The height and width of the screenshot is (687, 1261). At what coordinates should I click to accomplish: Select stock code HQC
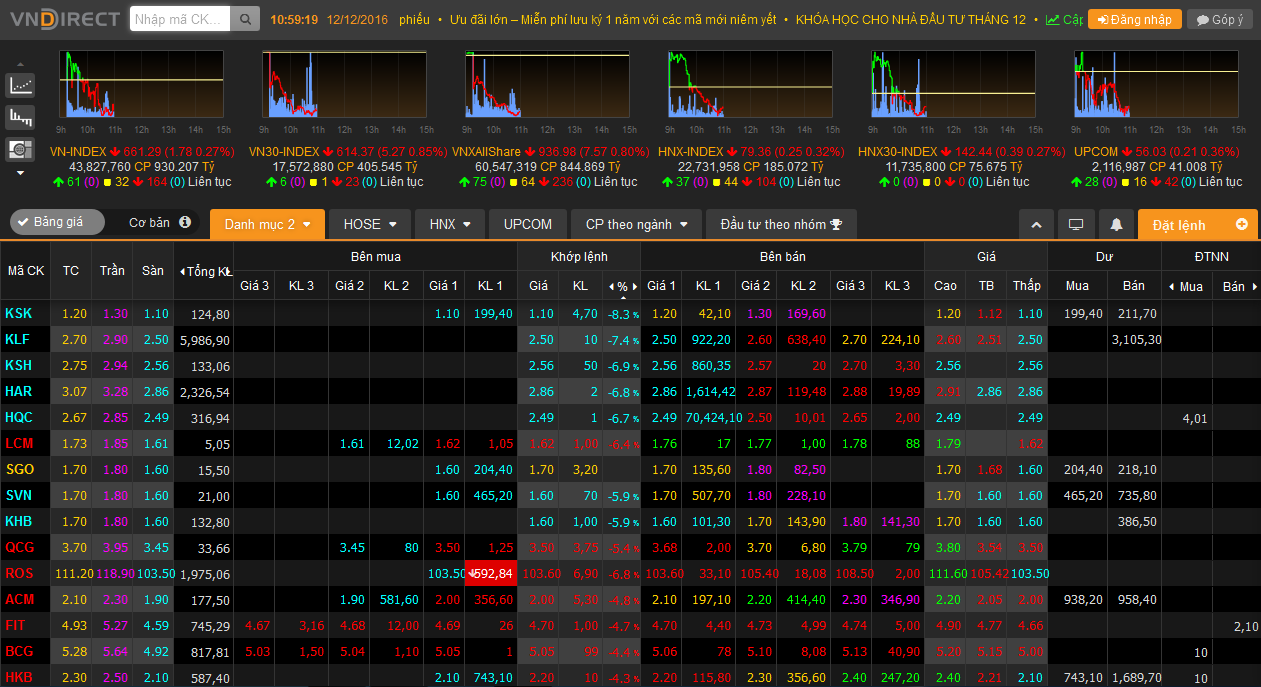pos(19,417)
